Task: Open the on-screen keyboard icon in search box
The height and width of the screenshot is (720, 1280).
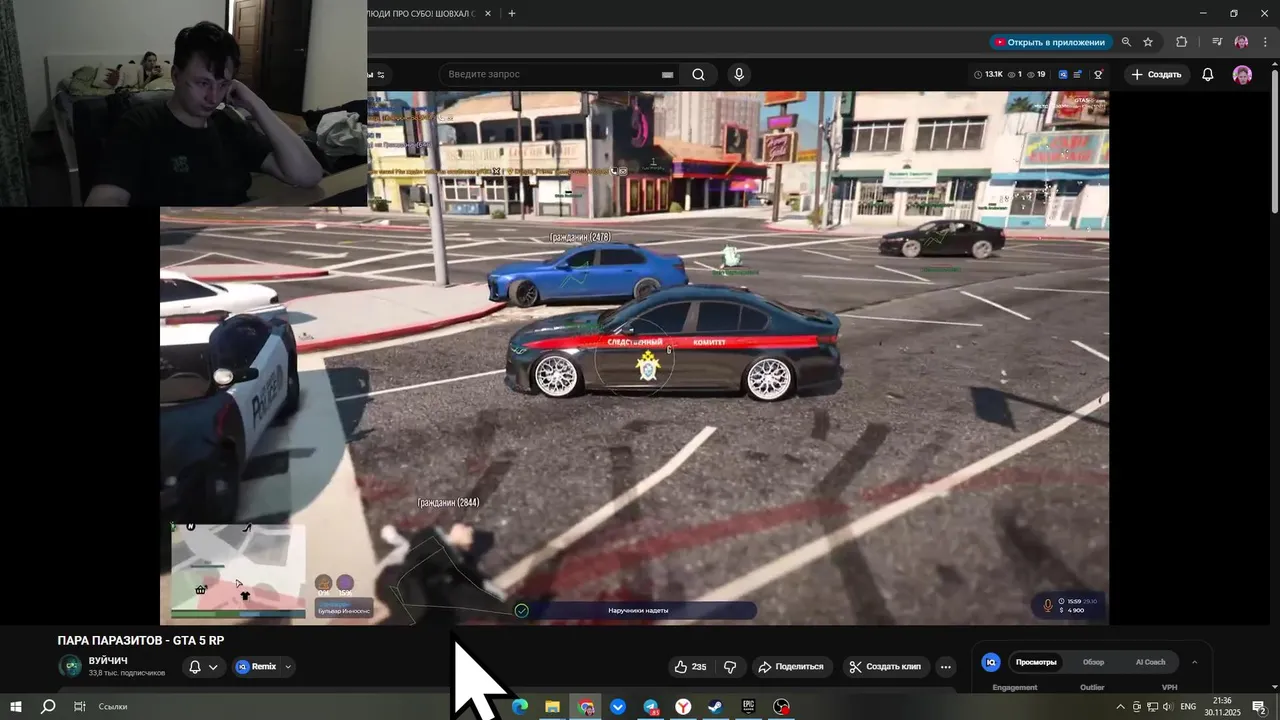Action: click(667, 74)
